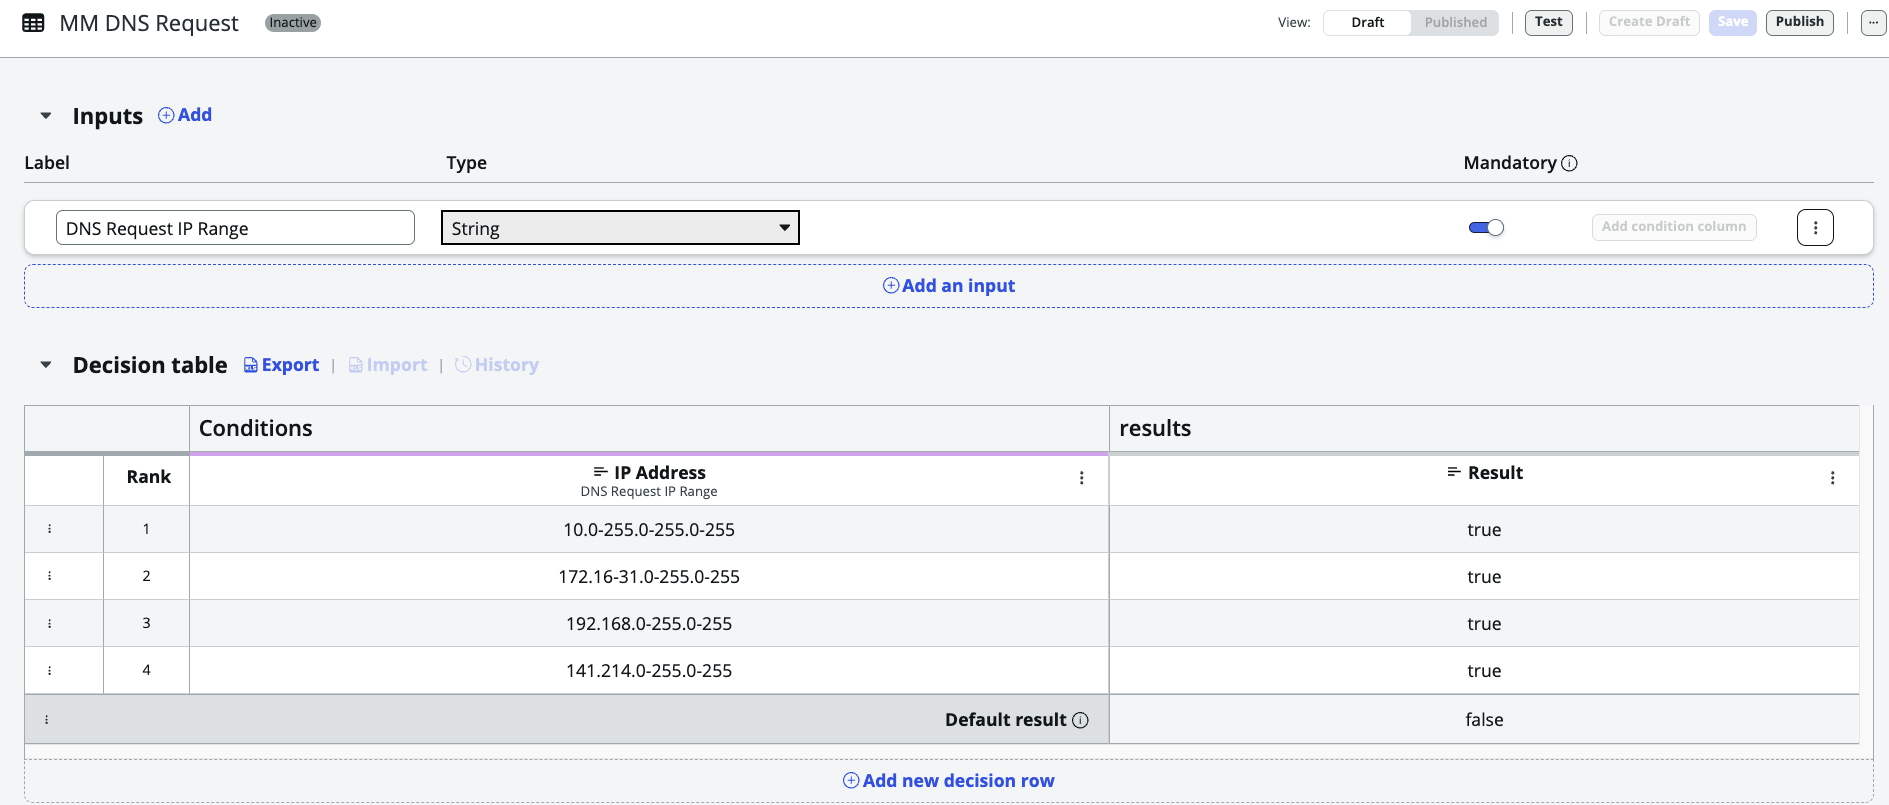Click the Publish button

(x=1799, y=22)
